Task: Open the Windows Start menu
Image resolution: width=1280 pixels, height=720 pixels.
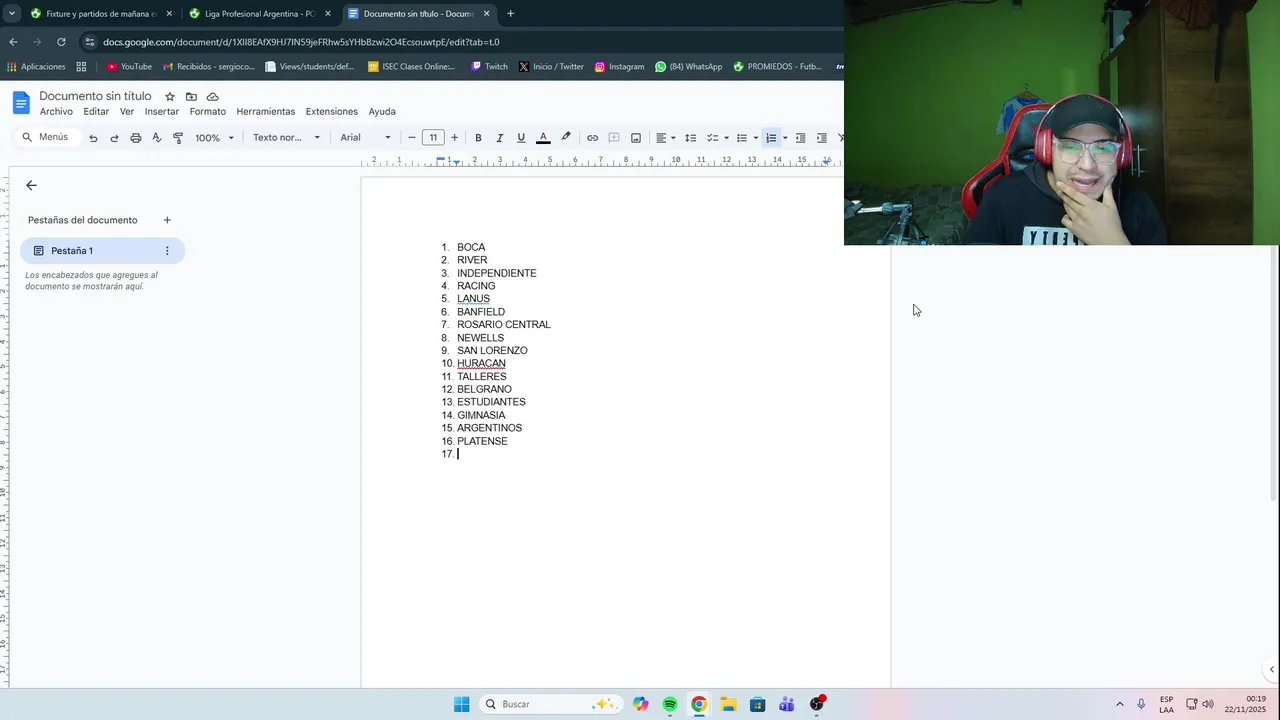Action: coord(461,704)
